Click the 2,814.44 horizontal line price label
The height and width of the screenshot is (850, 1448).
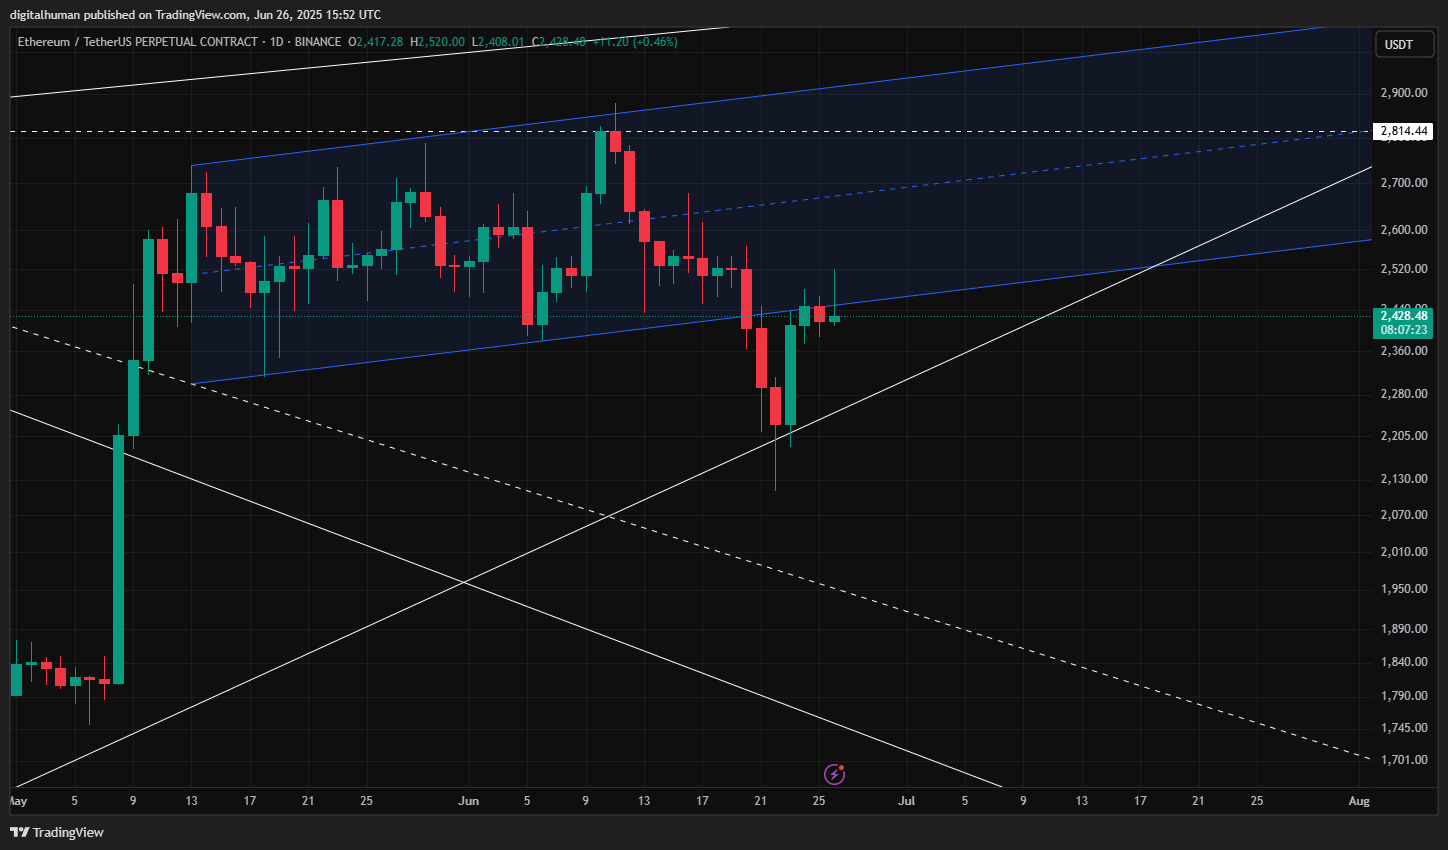pyautogui.click(x=1404, y=131)
